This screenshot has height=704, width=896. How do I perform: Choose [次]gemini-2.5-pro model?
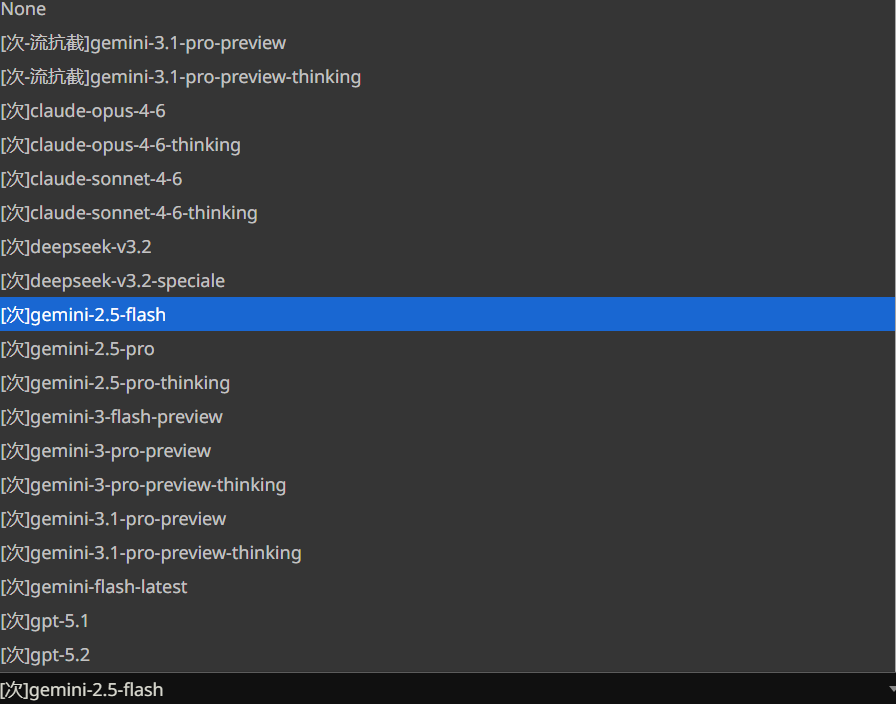[x=77, y=349]
